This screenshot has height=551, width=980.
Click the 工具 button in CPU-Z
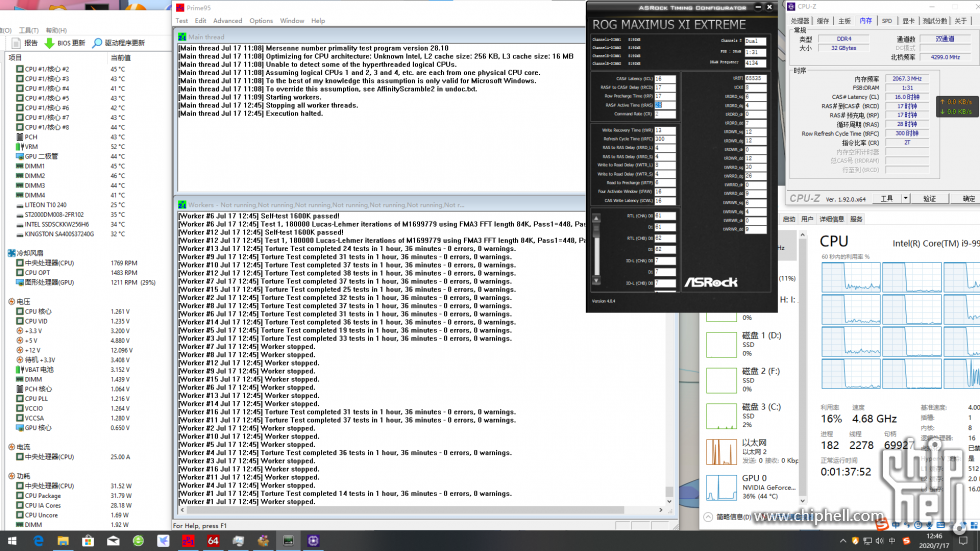click(x=887, y=199)
